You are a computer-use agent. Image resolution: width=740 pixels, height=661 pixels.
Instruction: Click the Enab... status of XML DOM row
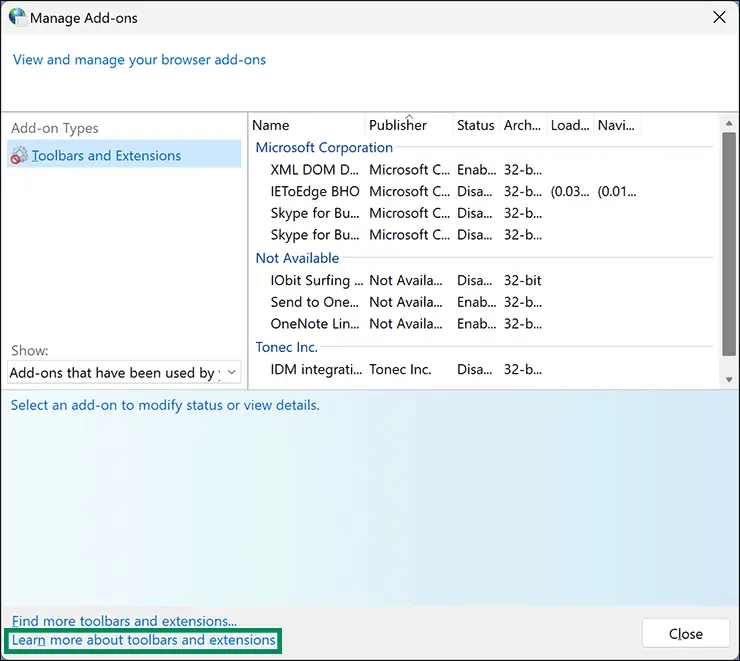coord(476,169)
